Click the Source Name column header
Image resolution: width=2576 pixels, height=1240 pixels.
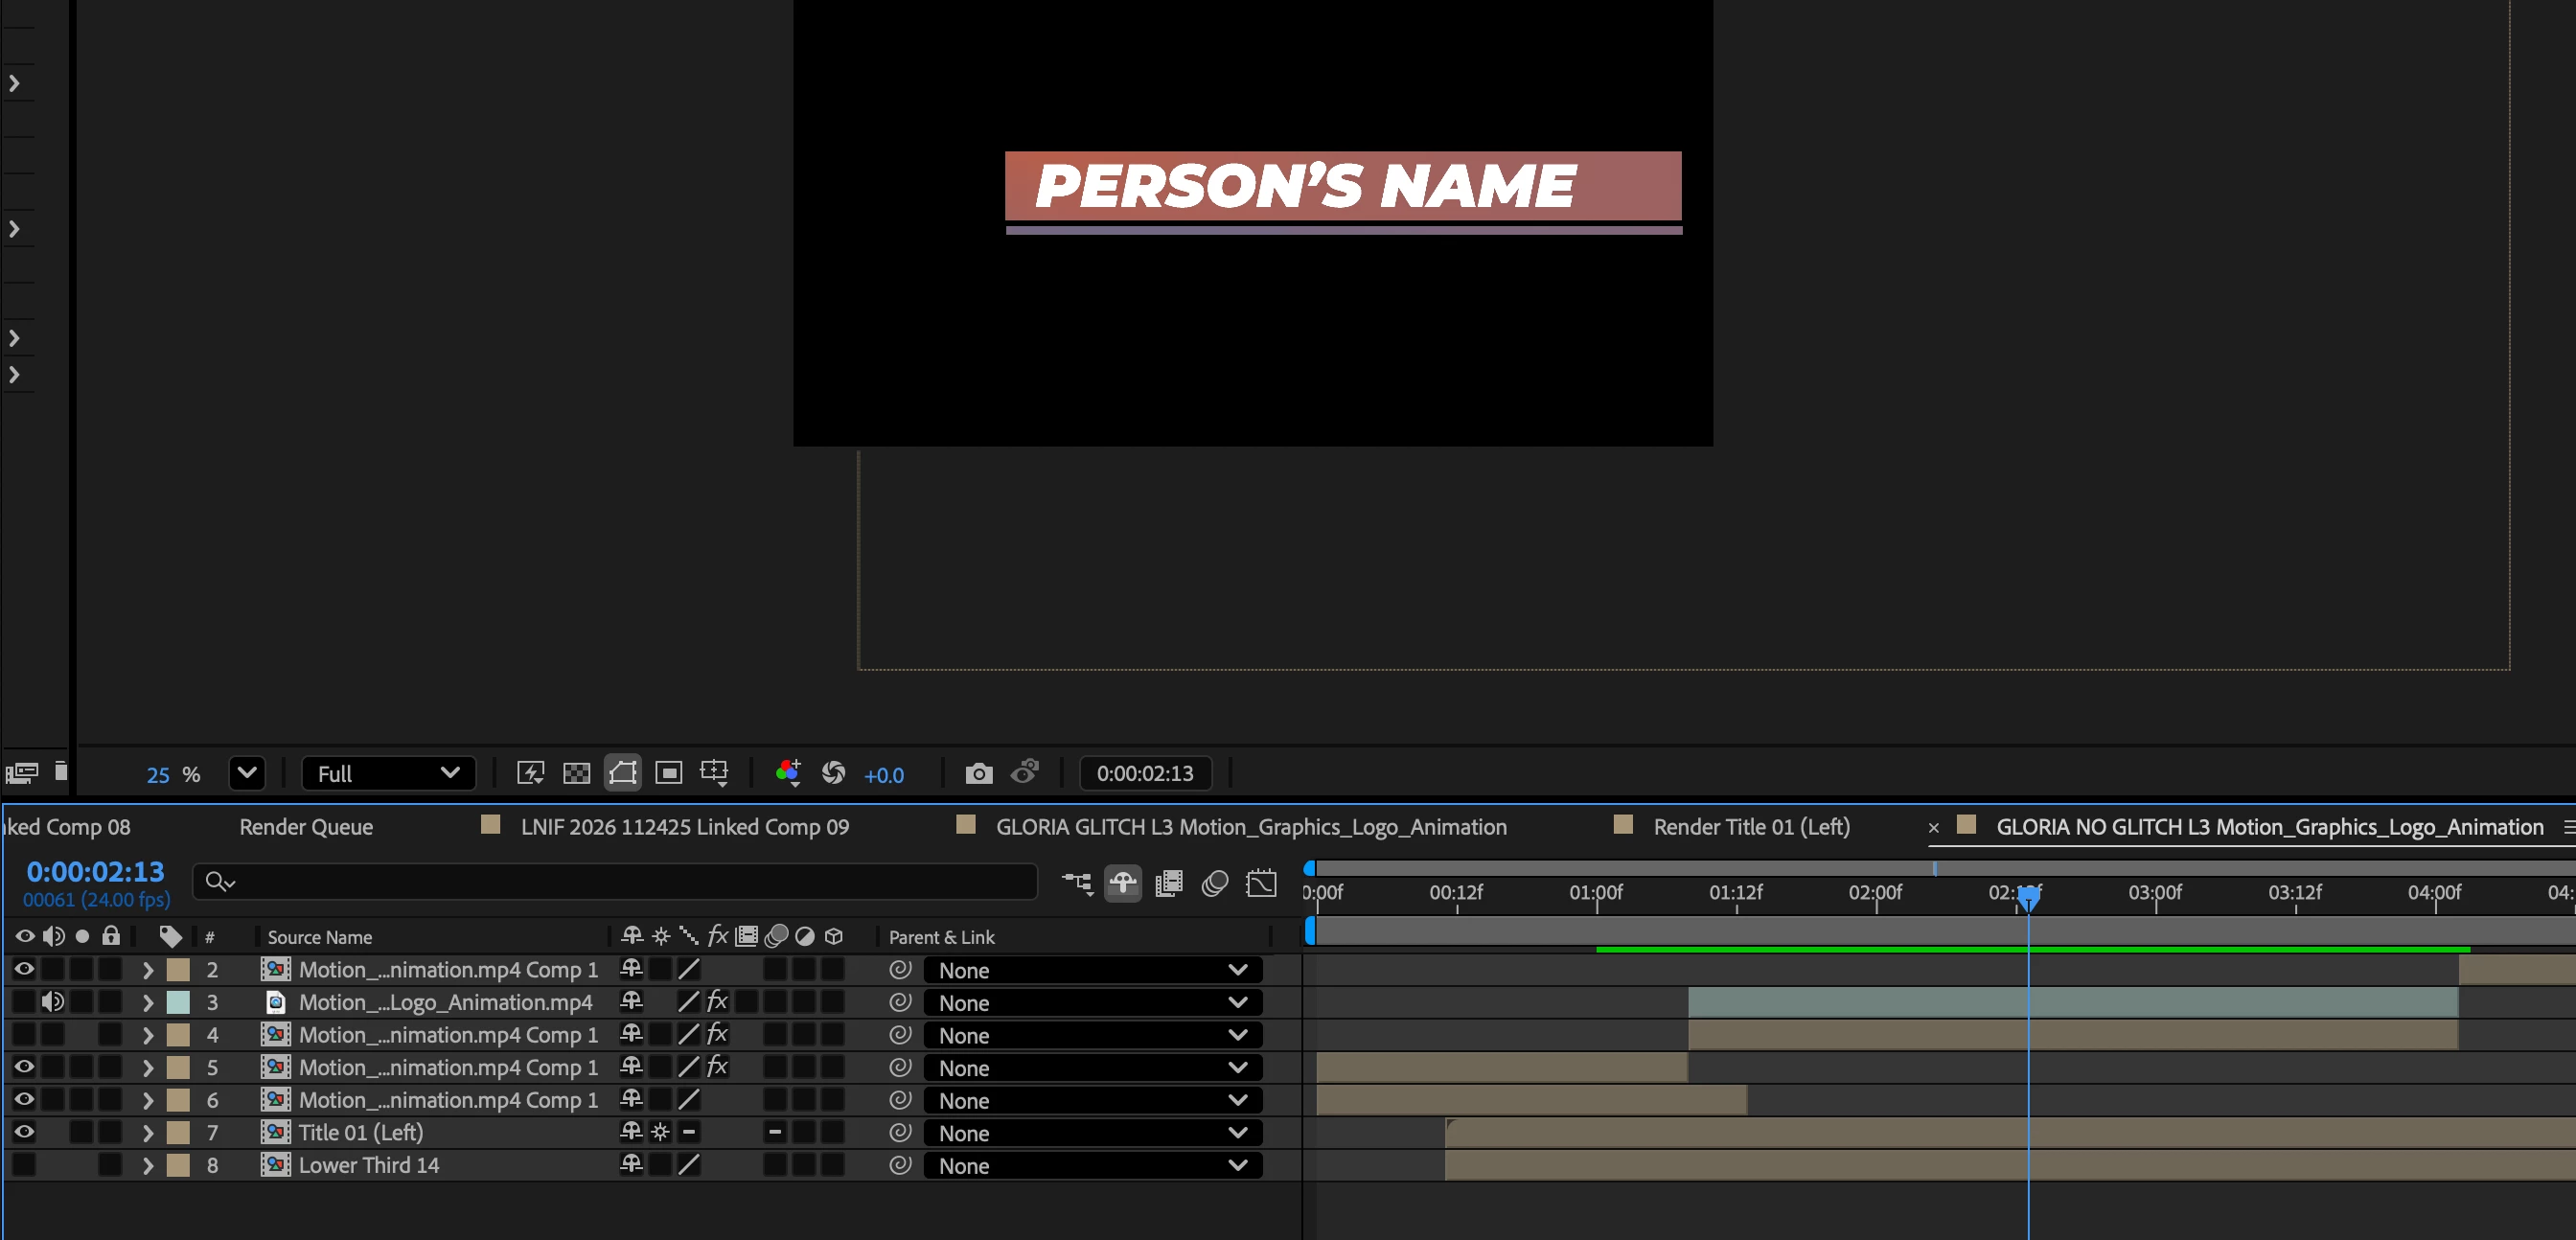tap(319, 937)
